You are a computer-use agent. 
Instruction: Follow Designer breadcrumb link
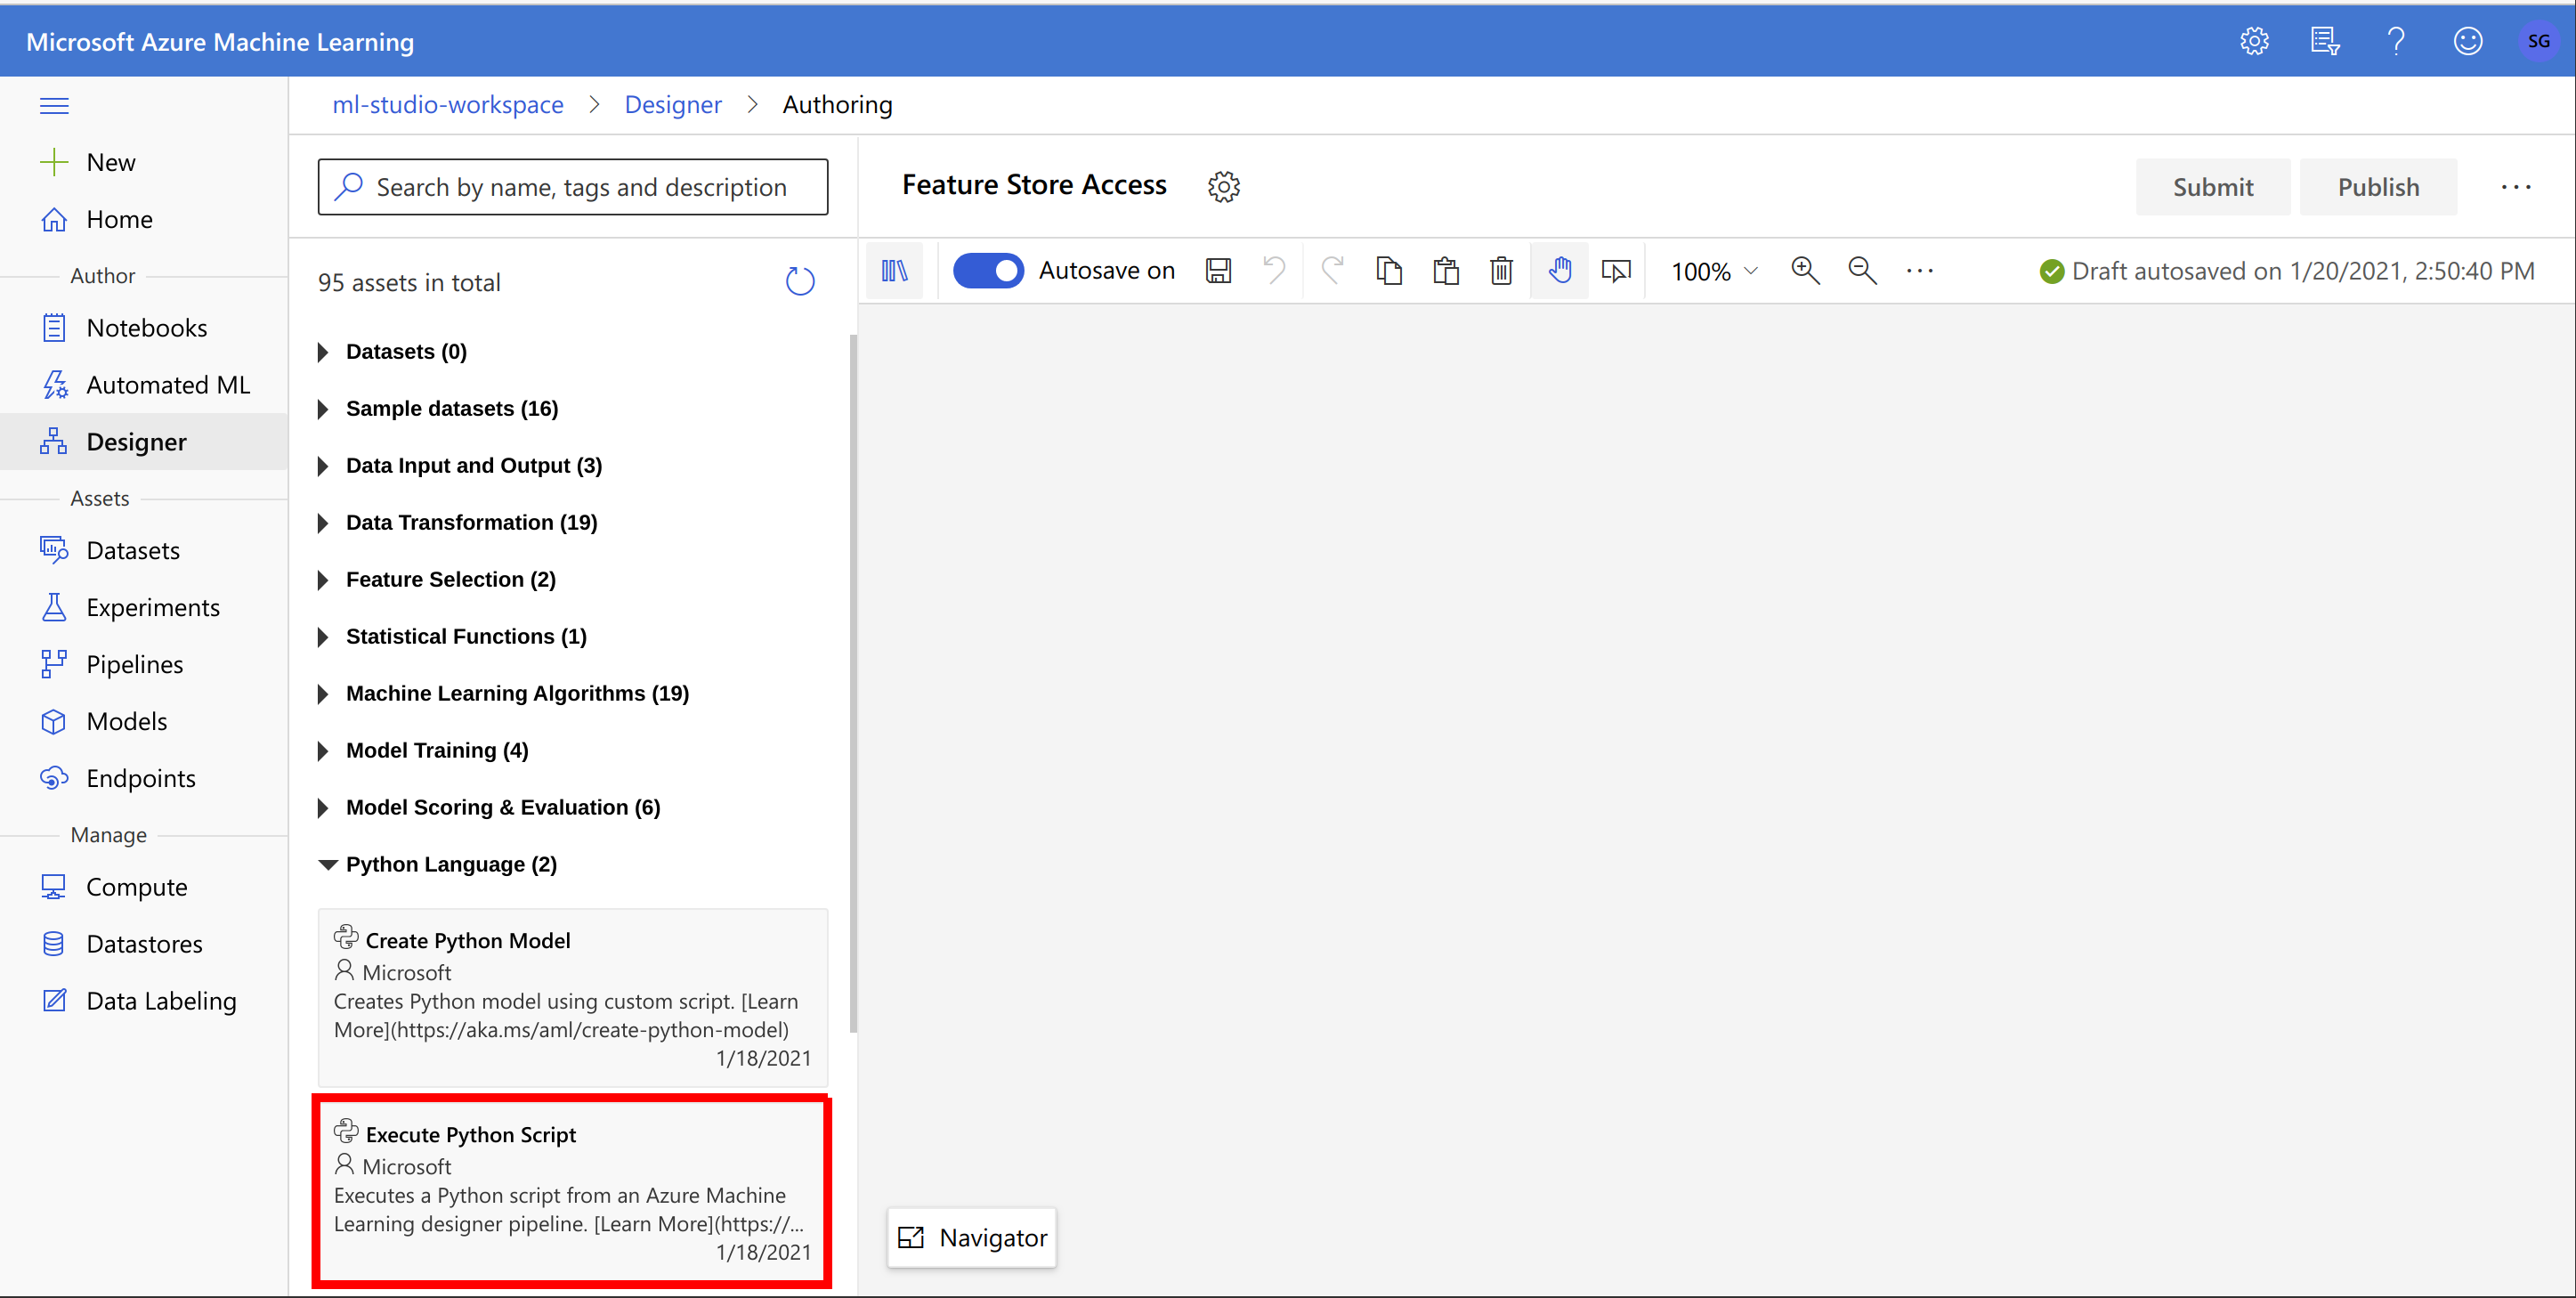pyautogui.click(x=673, y=104)
